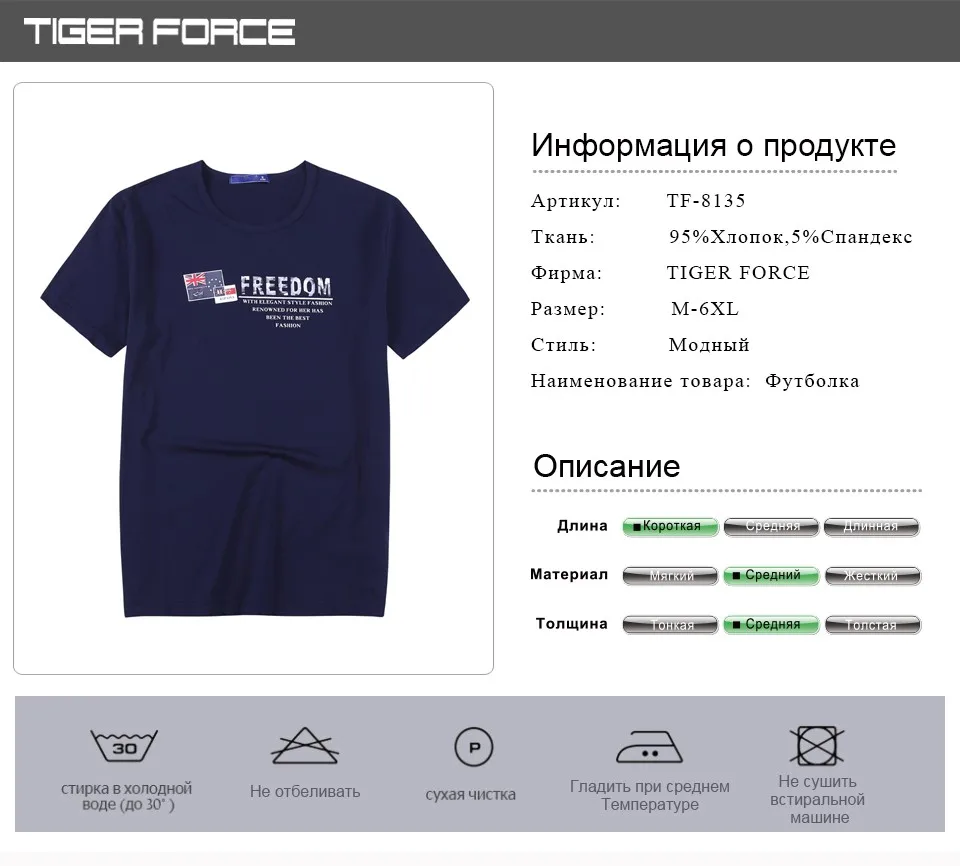Click the dry clean P circle icon
Viewport: 960px width, 866px height.
coord(473,747)
